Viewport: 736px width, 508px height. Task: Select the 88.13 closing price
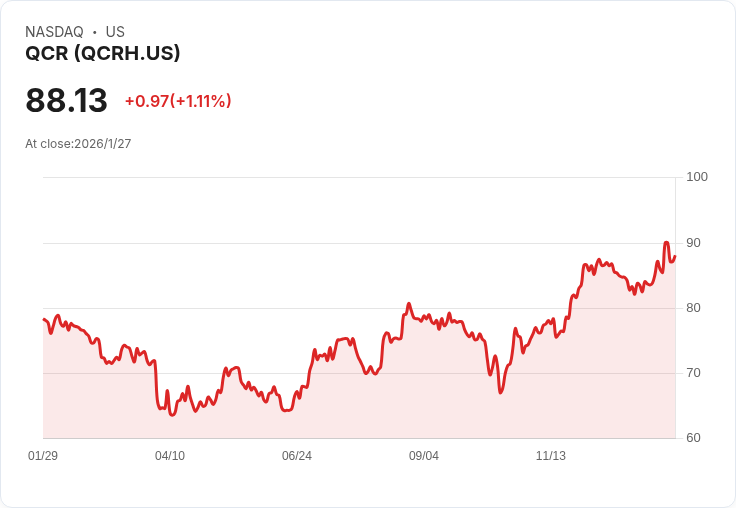click(x=66, y=101)
